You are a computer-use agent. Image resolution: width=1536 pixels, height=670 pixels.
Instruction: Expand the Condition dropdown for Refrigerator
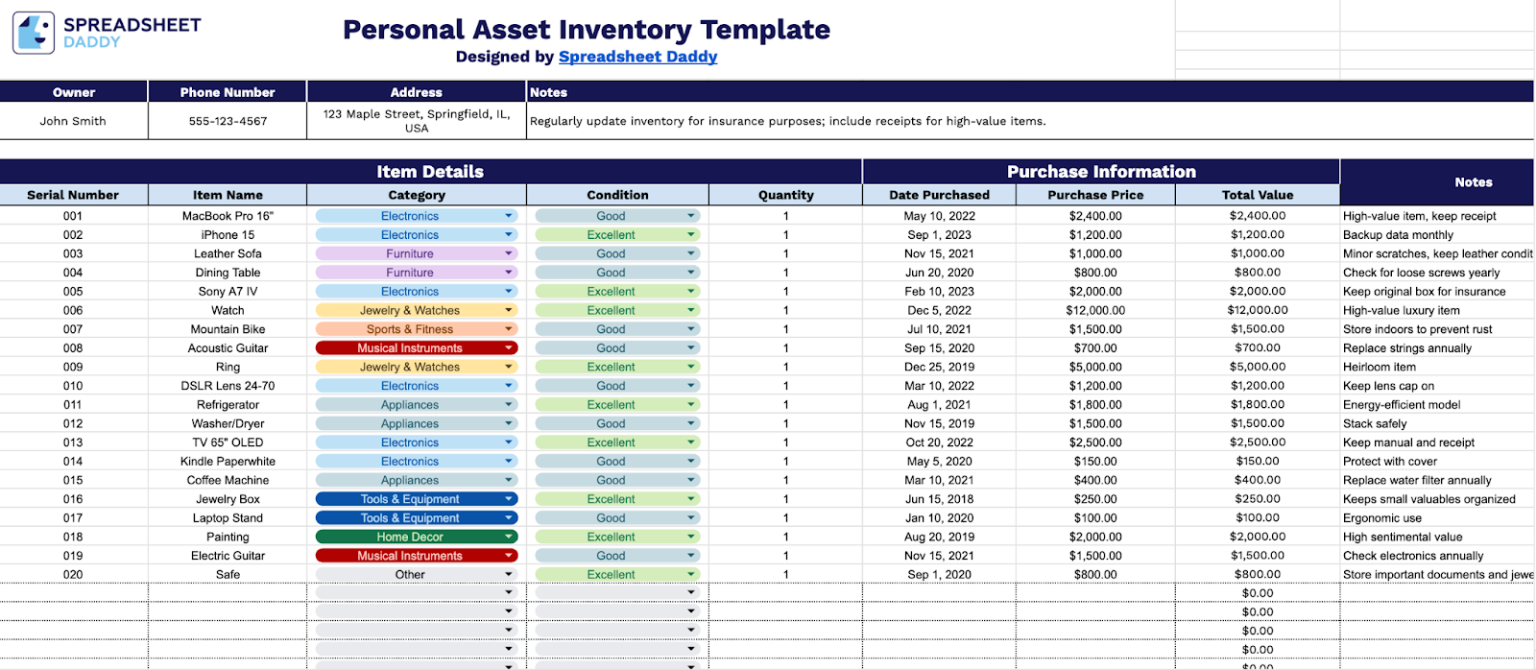(x=692, y=404)
